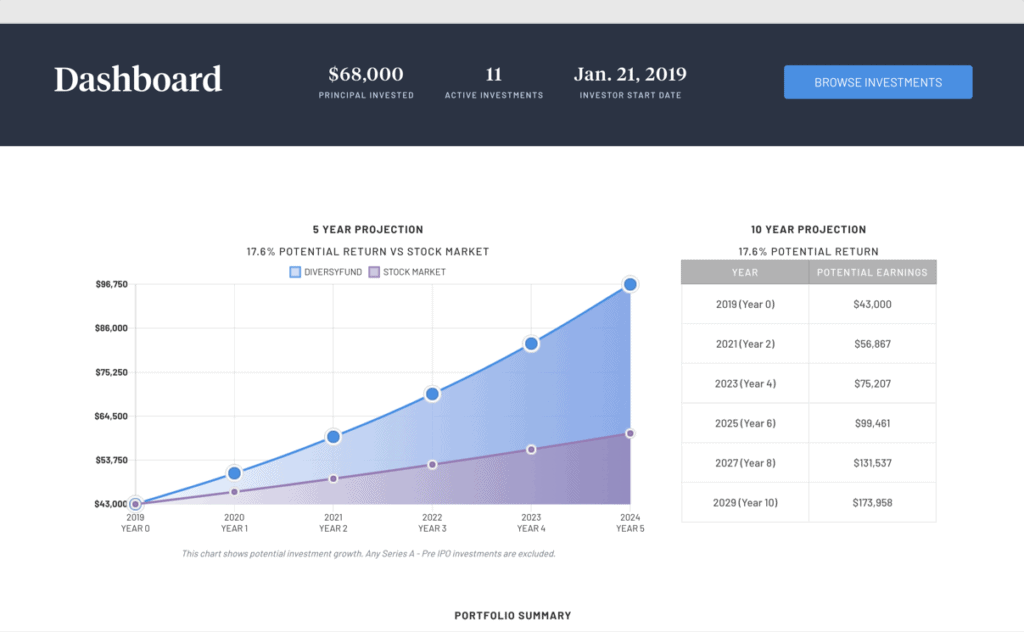Select the 2025 (Year 6) table row
The image size is (1024, 632).
tap(808, 423)
